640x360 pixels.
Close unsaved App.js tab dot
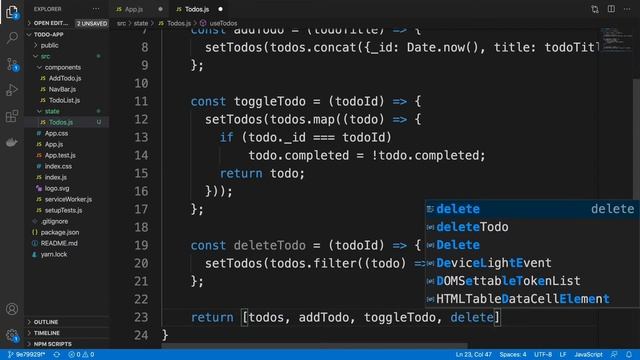click(160, 9)
